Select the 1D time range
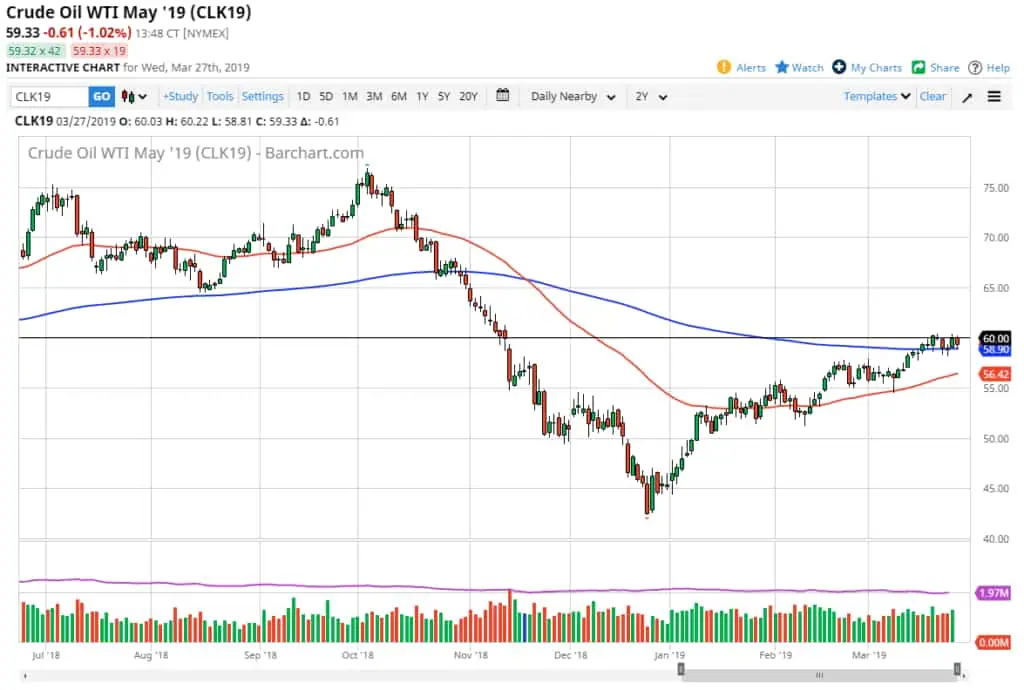 [x=303, y=97]
